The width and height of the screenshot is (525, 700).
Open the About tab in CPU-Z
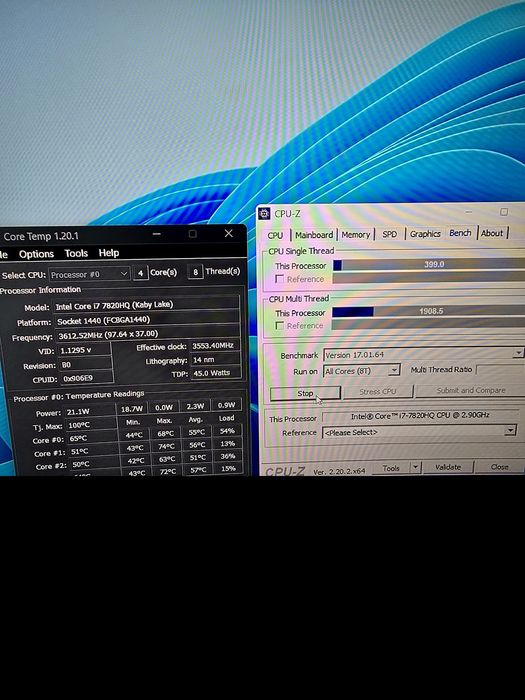click(x=492, y=233)
